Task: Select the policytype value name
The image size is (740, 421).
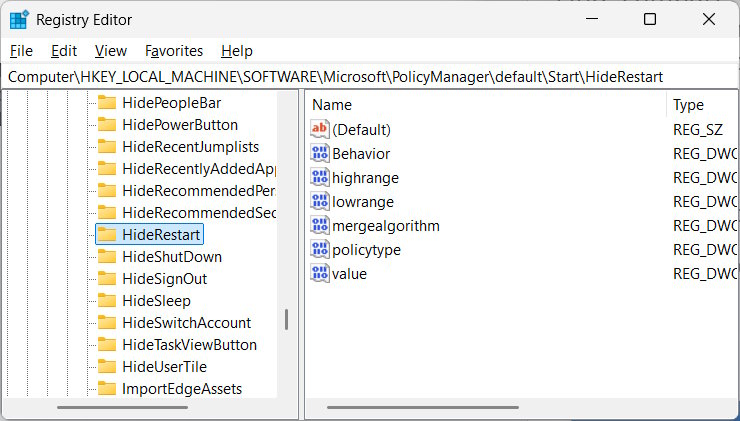Action: tap(366, 250)
